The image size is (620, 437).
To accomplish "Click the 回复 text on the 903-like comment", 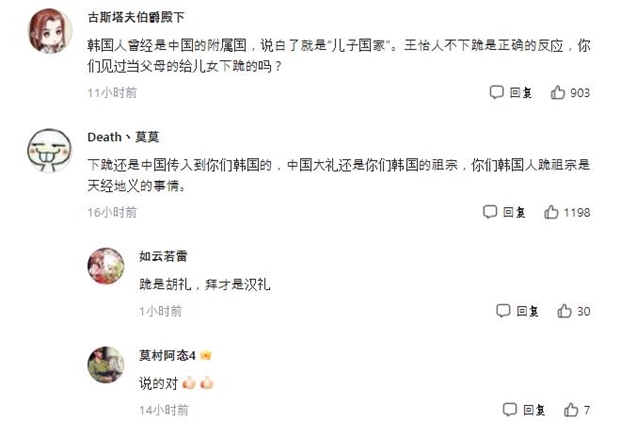I will click(521, 92).
